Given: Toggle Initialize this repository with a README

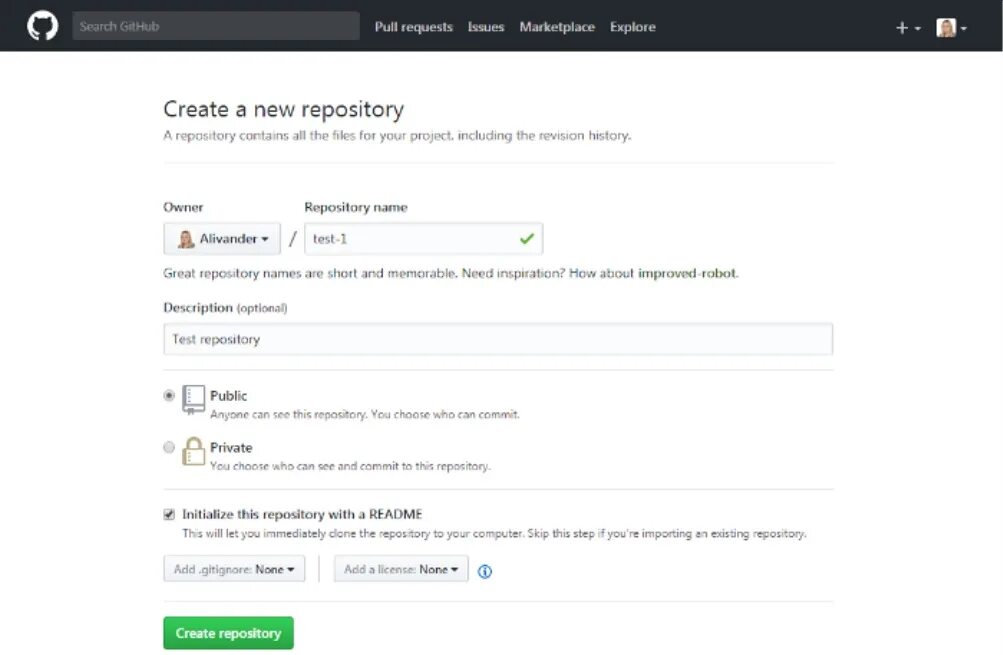Looking at the screenshot, I should 169,514.
